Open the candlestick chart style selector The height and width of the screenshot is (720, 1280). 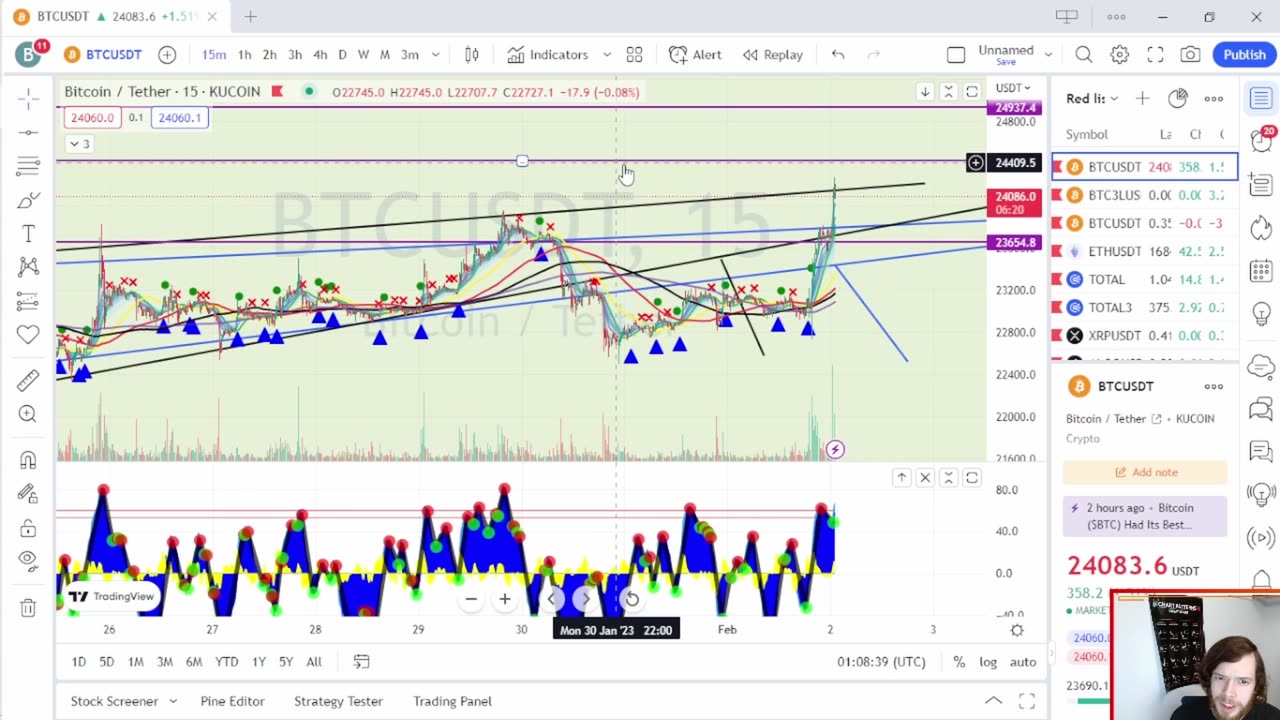[472, 55]
